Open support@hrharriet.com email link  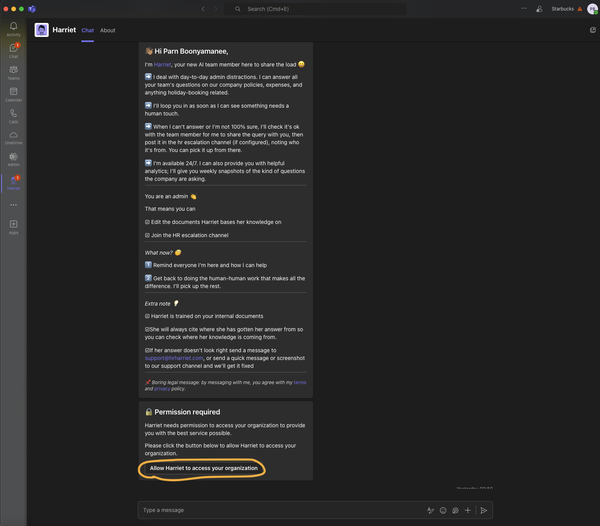coord(174,358)
